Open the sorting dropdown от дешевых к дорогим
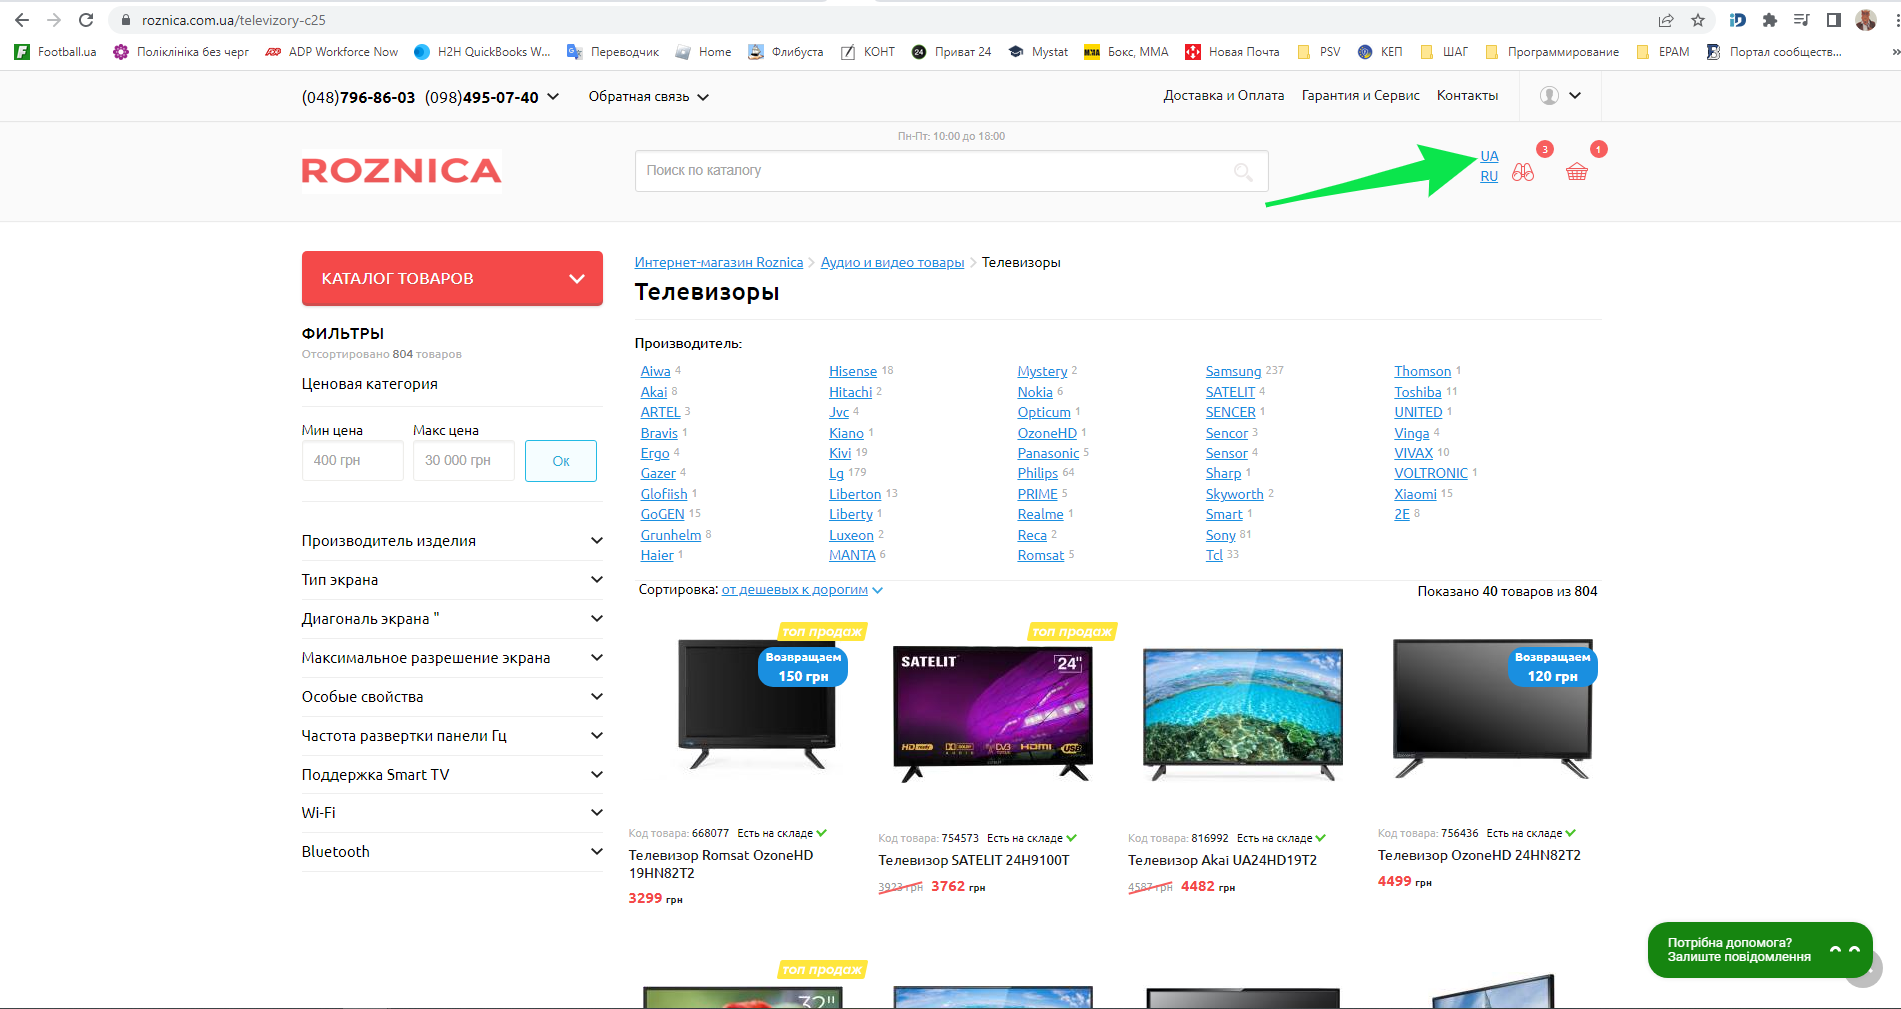Image resolution: width=1901 pixels, height=1009 pixels. tap(801, 590)
